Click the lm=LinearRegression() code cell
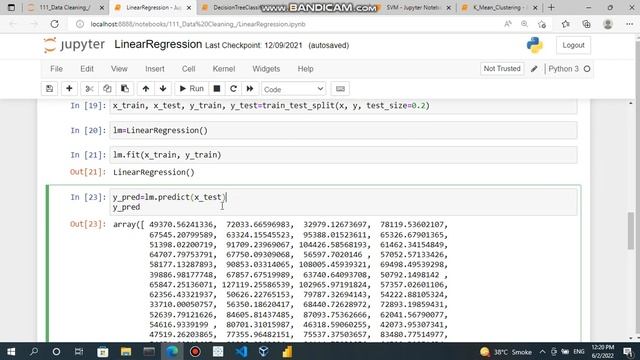640x360 pixels. click(x=343, y=131)
